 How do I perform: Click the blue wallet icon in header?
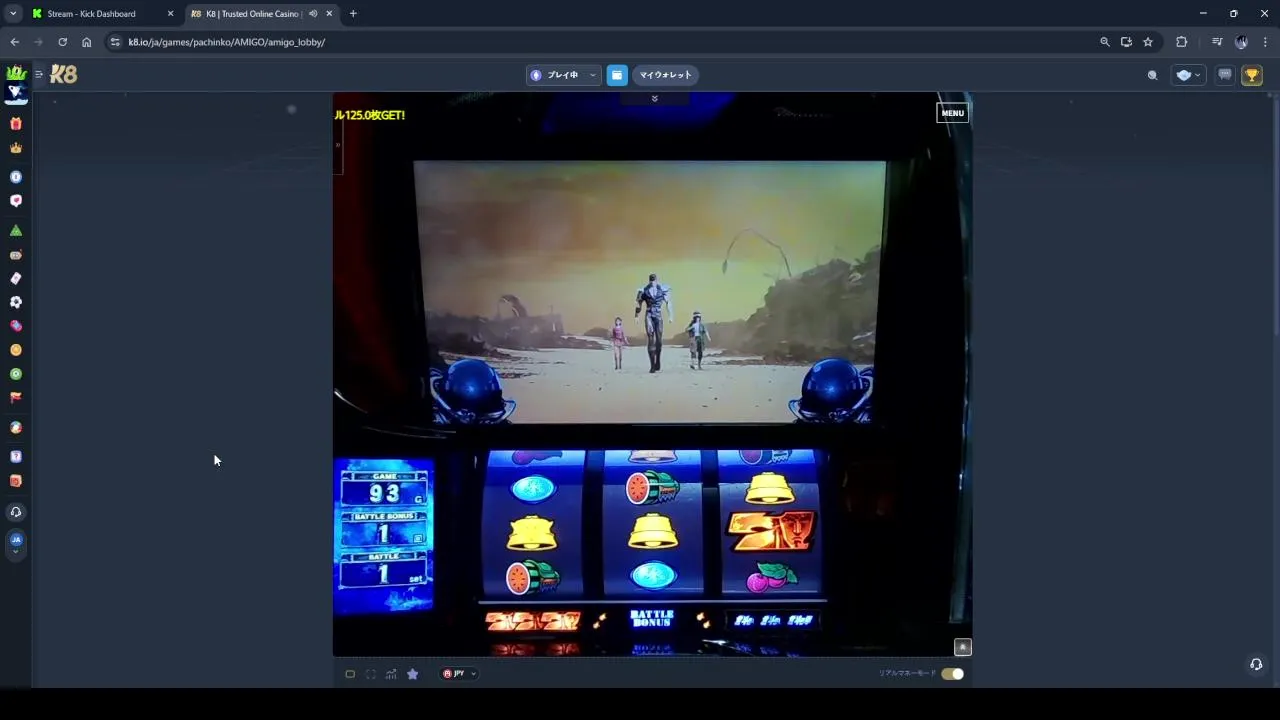pos(617,75)
